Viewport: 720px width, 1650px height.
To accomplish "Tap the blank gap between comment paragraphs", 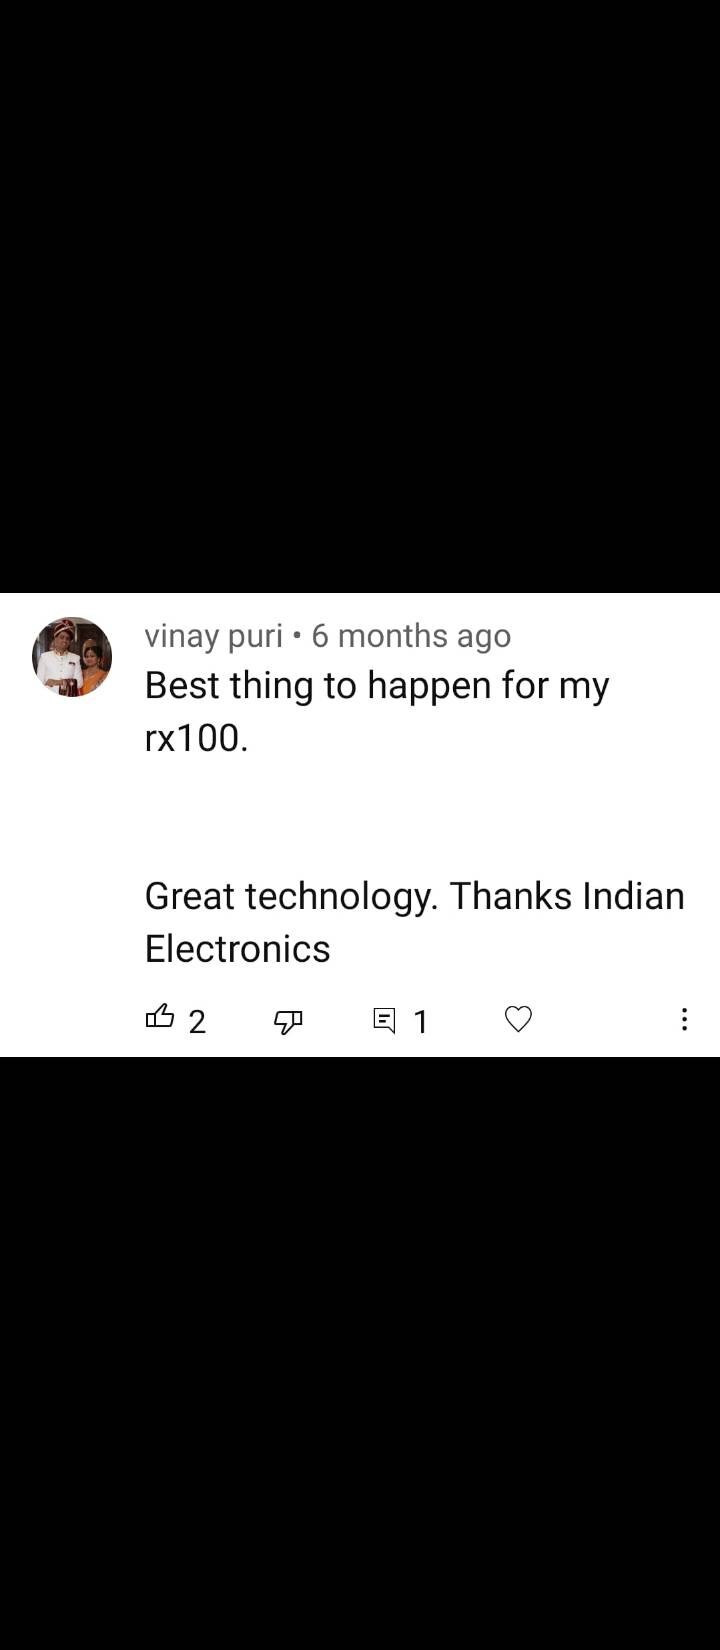I will click(x=415, y=817).
